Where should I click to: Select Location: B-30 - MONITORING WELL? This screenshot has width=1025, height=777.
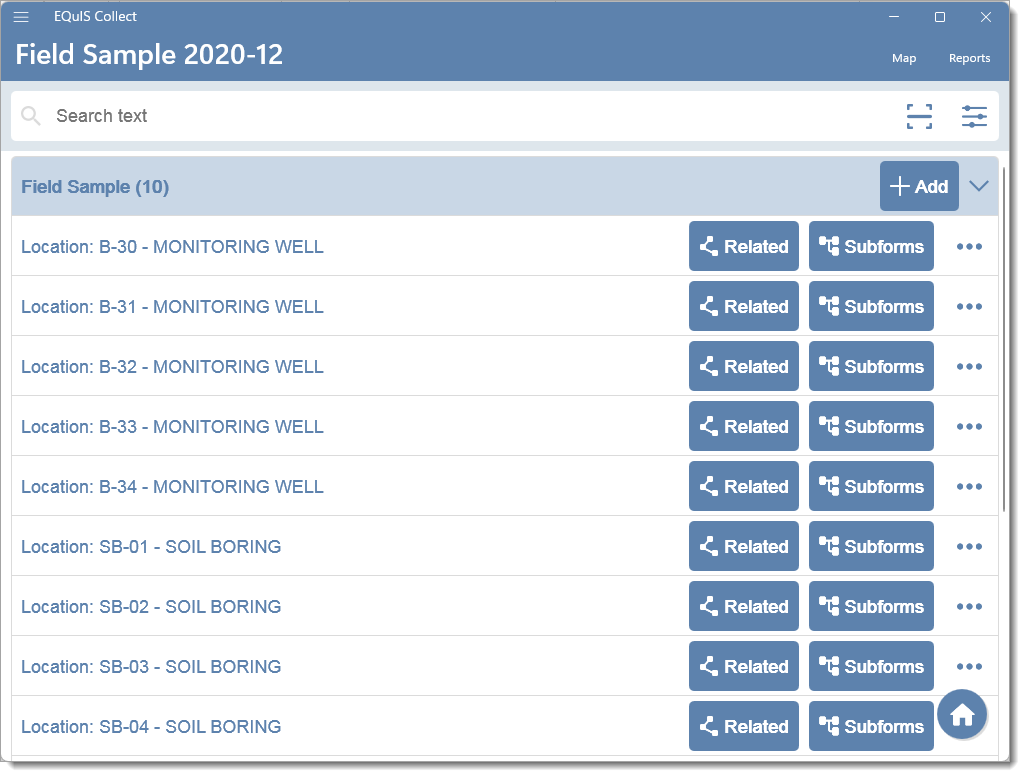coord(173,247)
